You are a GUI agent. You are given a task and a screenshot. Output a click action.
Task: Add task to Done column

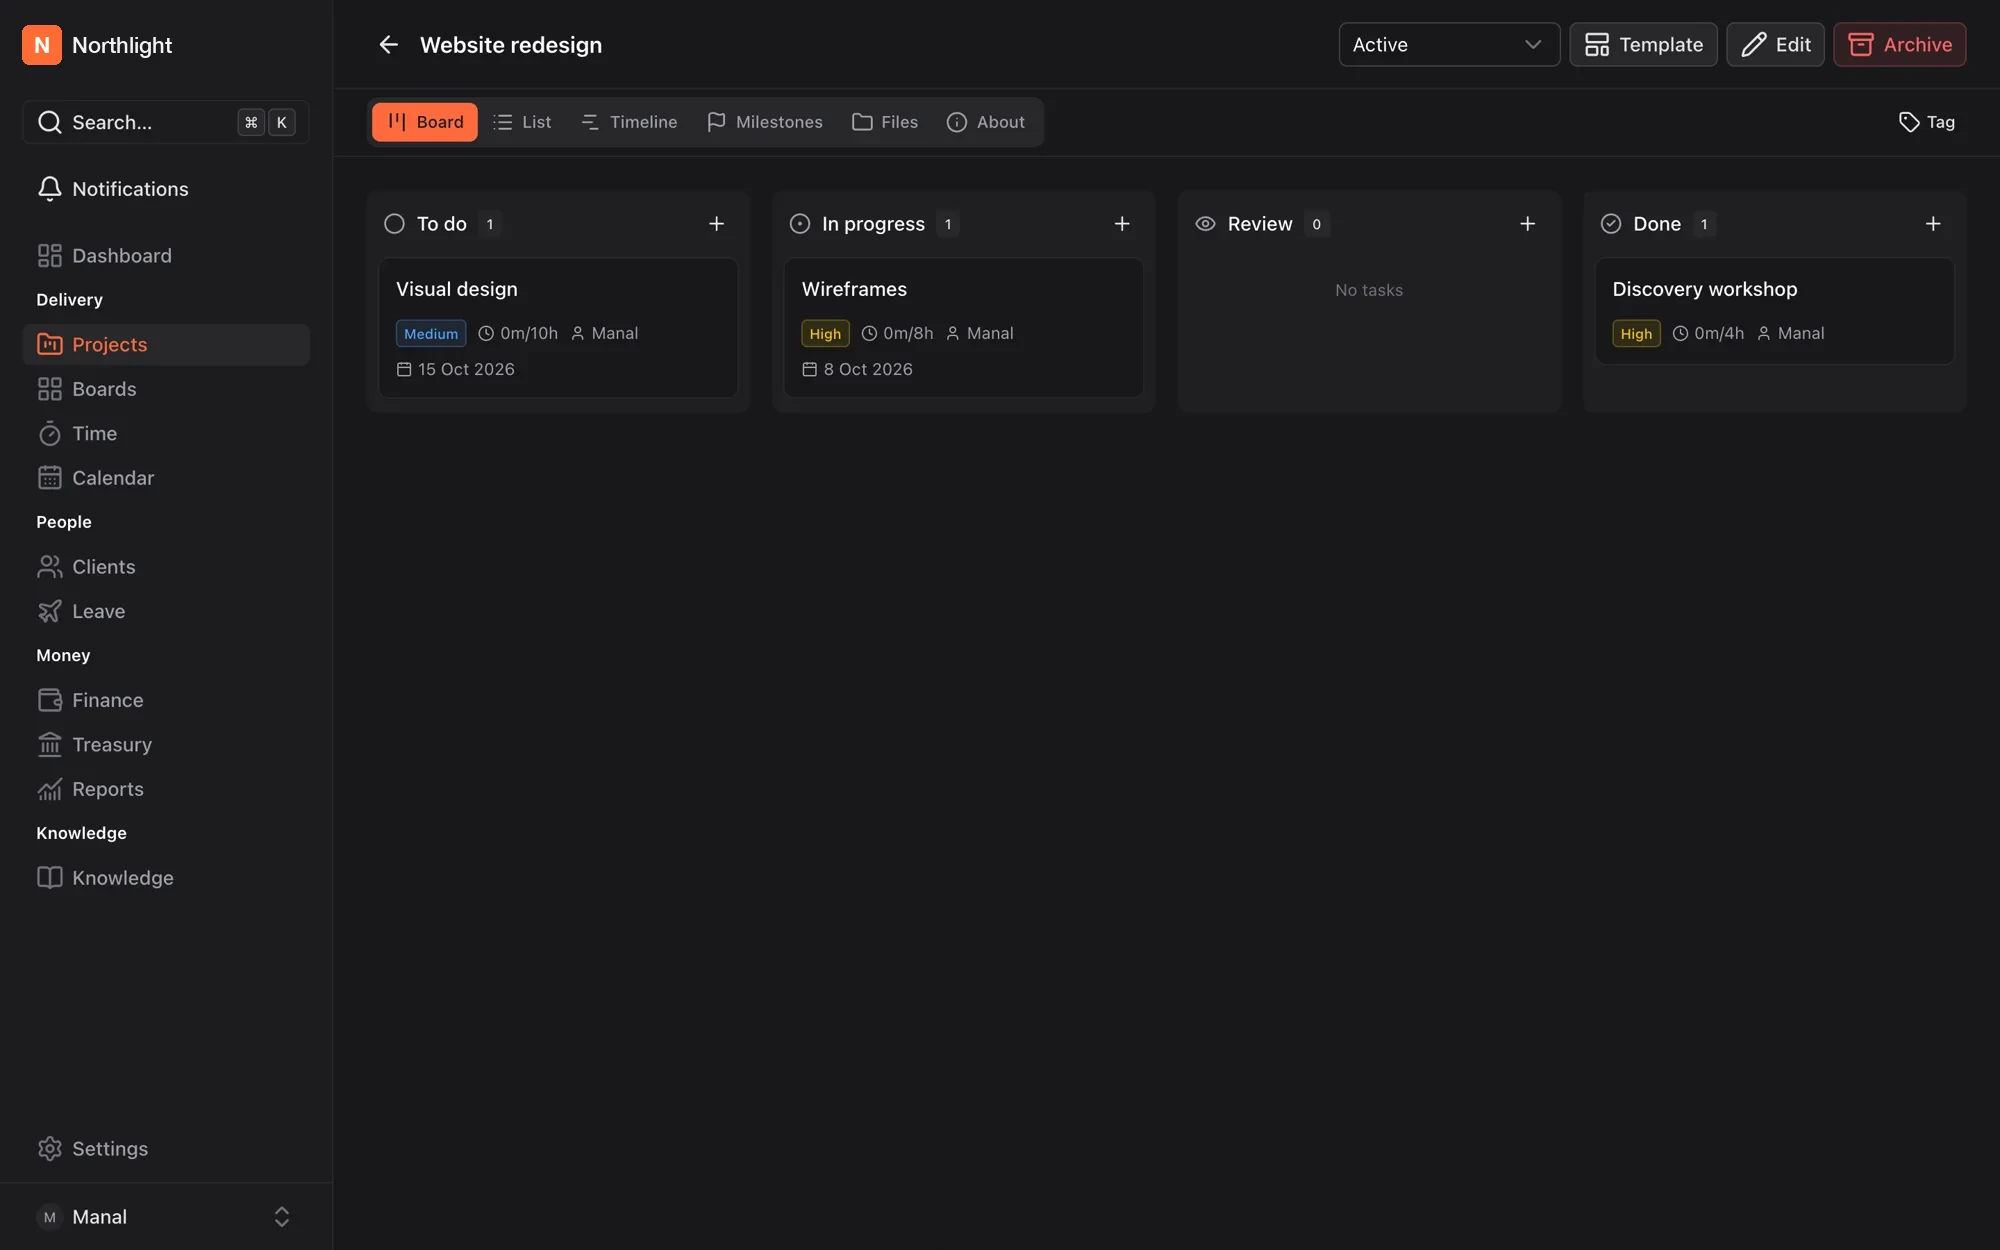pyautogui.click(x=1933, y=224)
